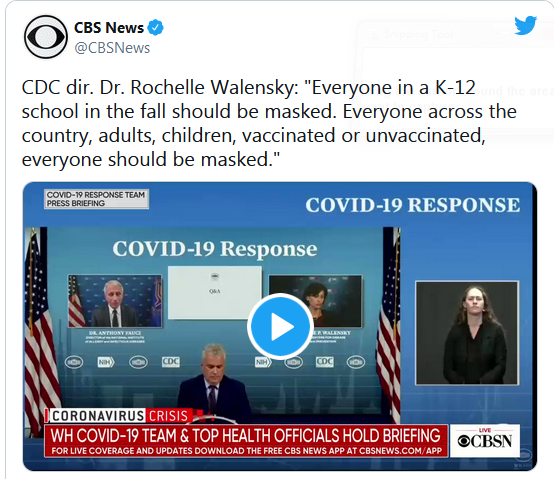Click the CDC logo under Fauci panel

pos(171,362)
